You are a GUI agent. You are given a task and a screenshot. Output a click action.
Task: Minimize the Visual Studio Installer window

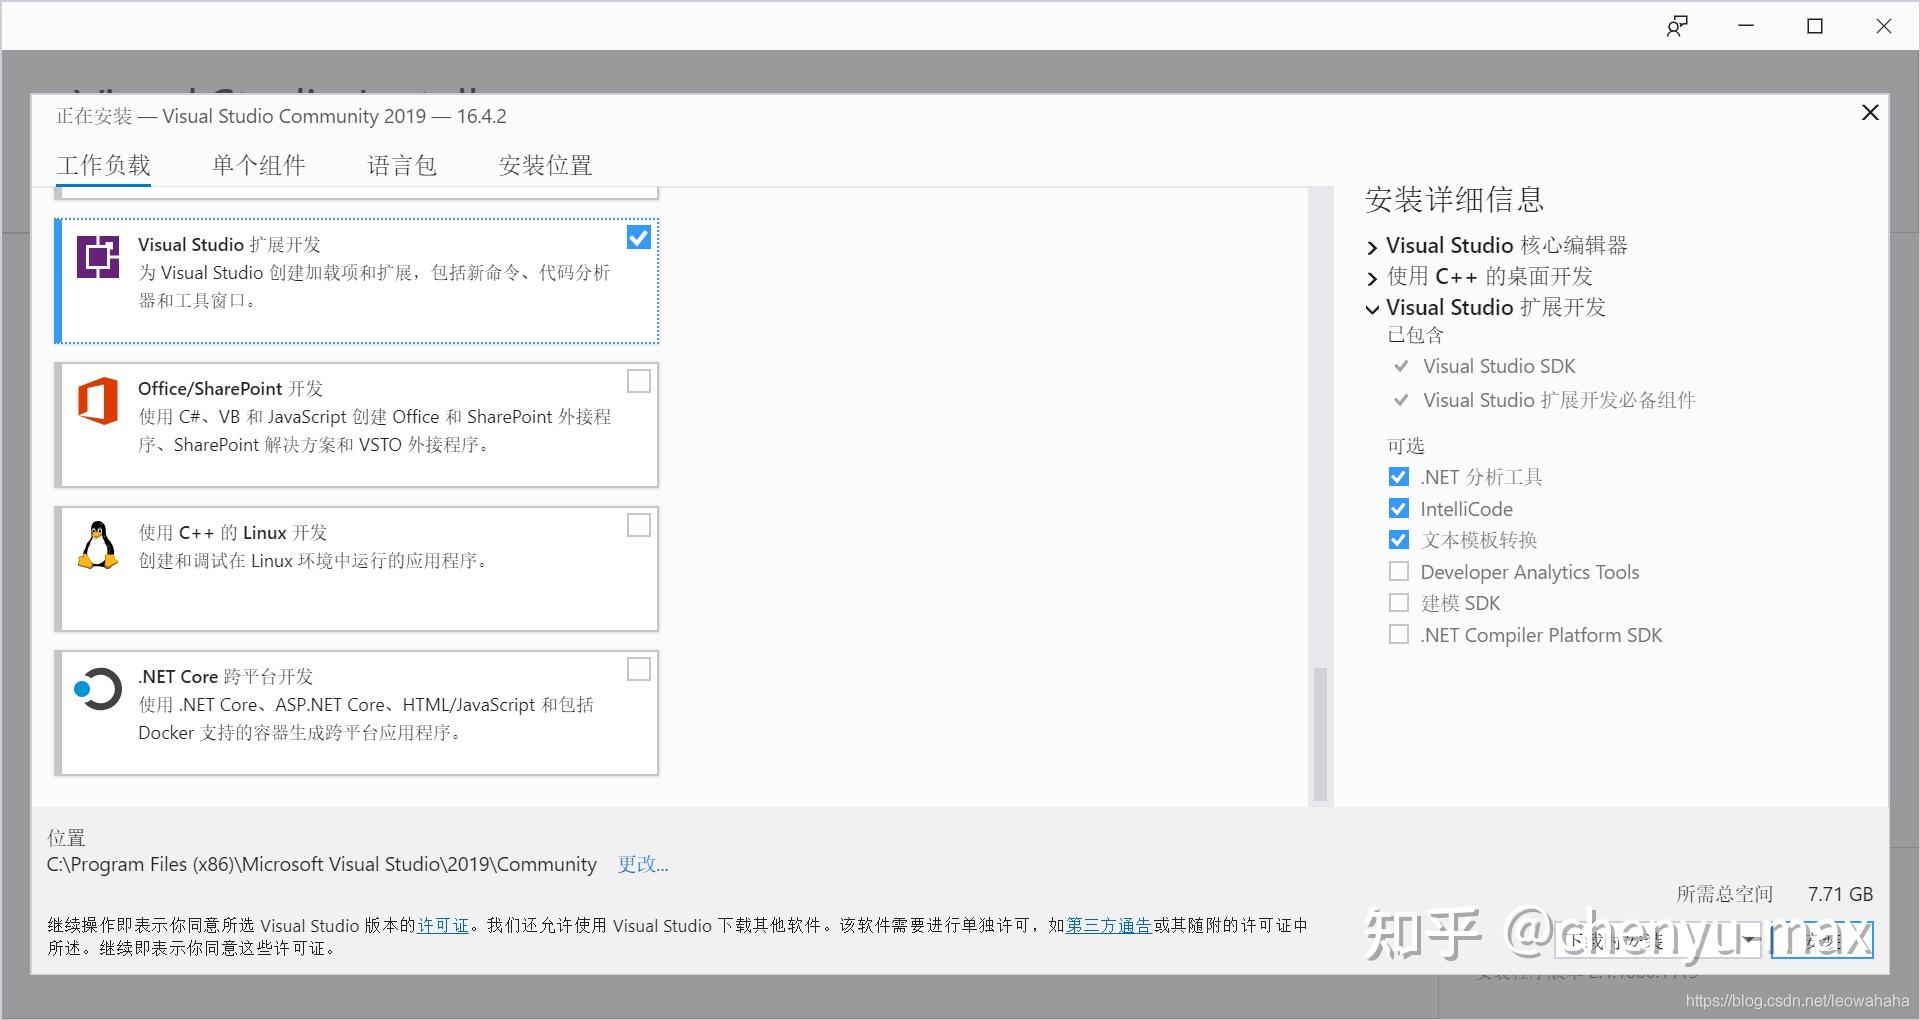1746,26
